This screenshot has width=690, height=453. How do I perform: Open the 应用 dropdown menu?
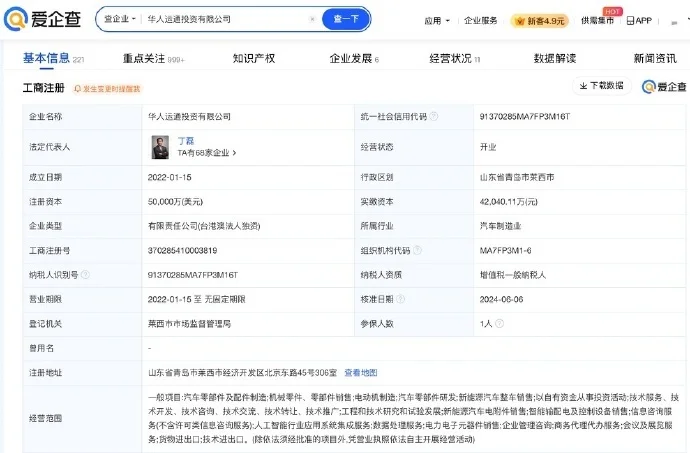437,21
